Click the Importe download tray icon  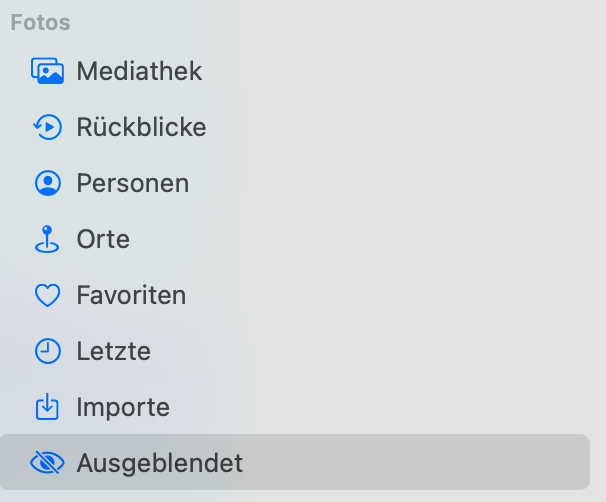point(47,408)
